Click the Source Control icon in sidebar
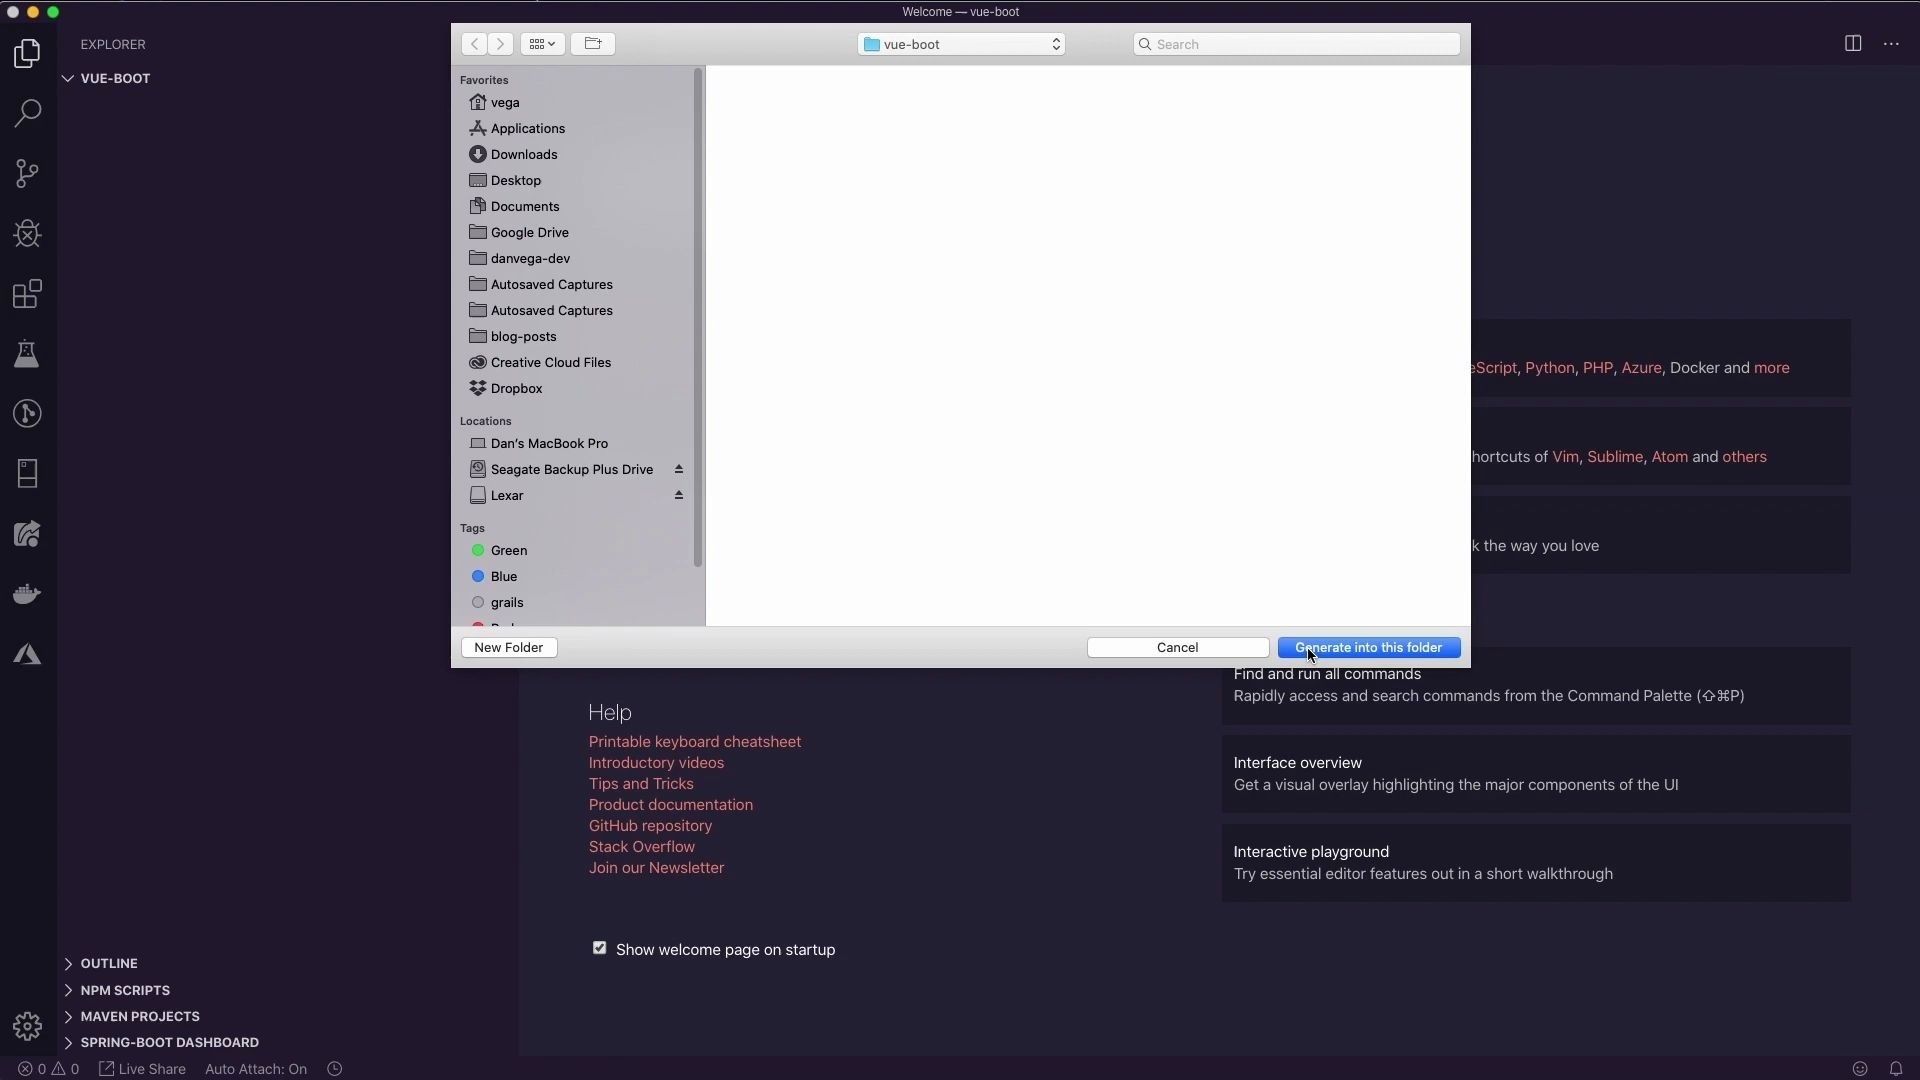Image resolution: width=1920 pixels, height=1080 pixels. click(x=28, y=173)
